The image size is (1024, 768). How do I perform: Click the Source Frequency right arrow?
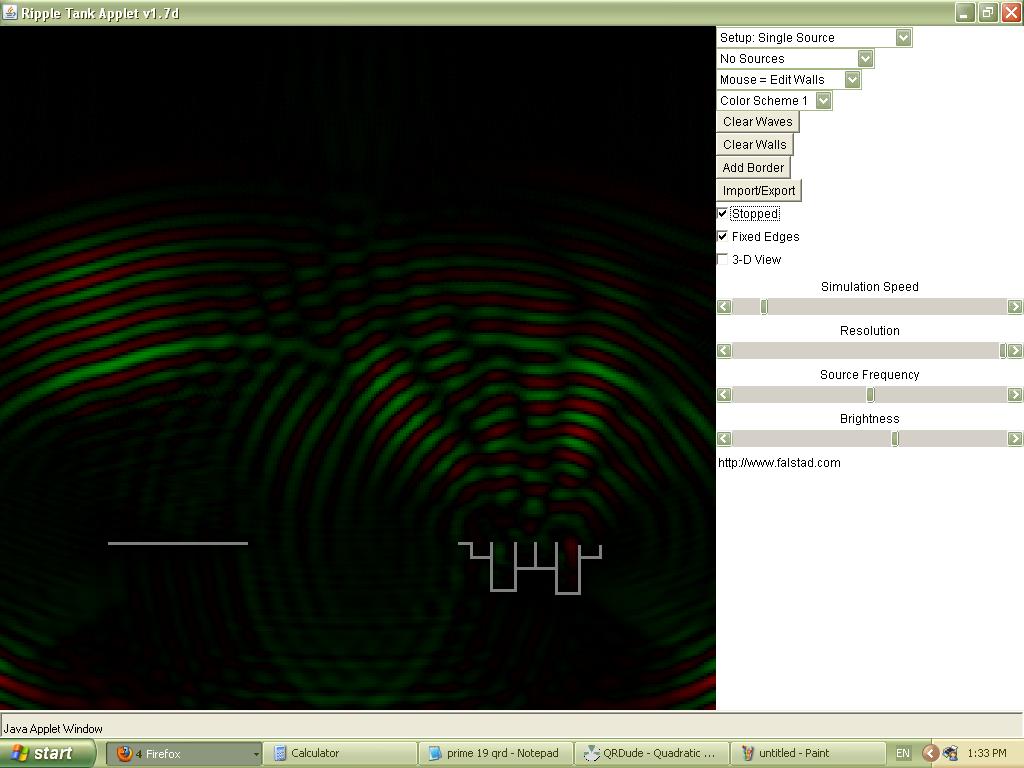(x=1015, y=395)
